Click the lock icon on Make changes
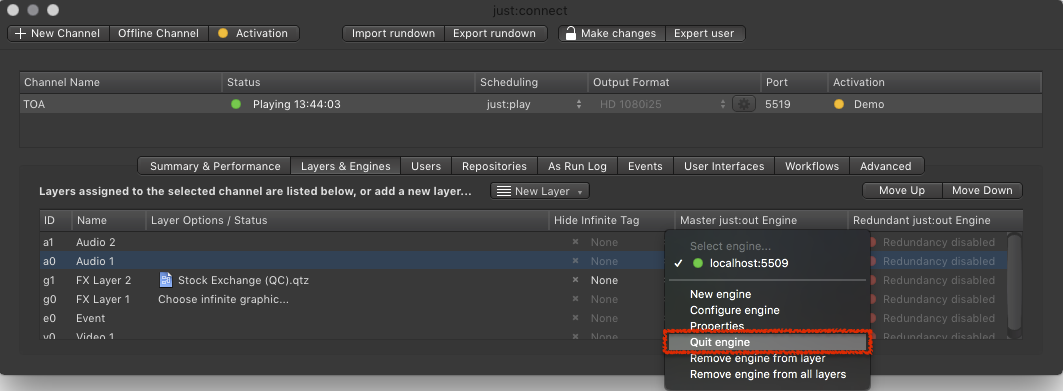Image resolution: width=1063 pixels, height=391 pixels. (x=571, y=33)
